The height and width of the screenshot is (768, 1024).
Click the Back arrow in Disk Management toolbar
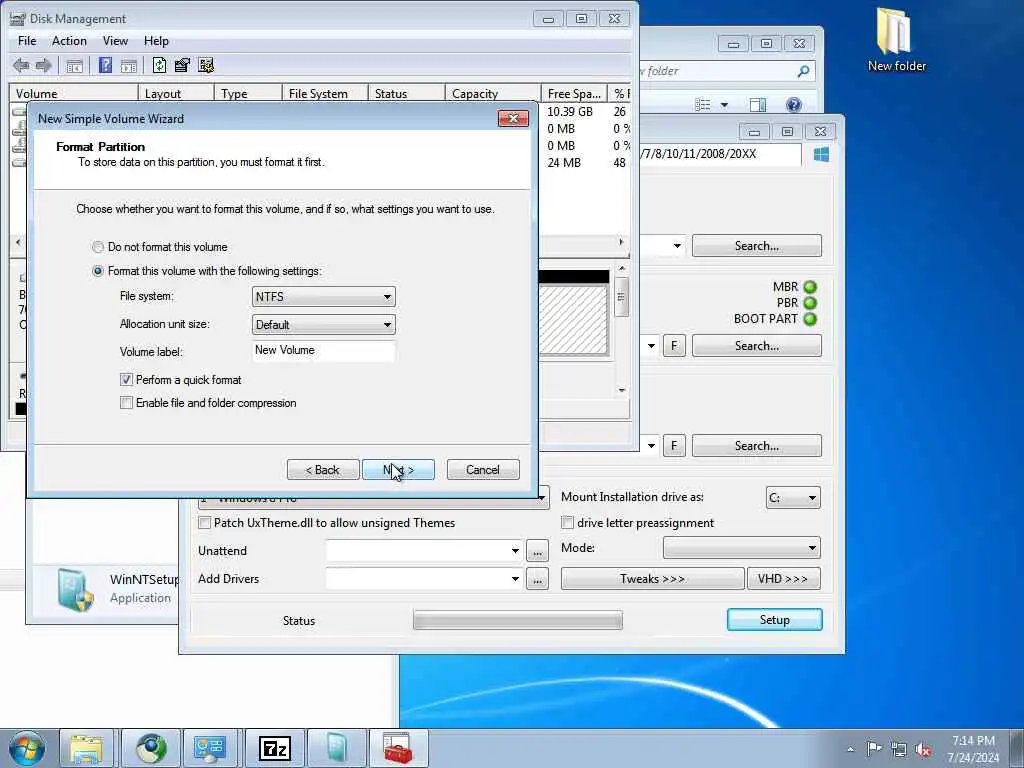click(x=21, y=65)
